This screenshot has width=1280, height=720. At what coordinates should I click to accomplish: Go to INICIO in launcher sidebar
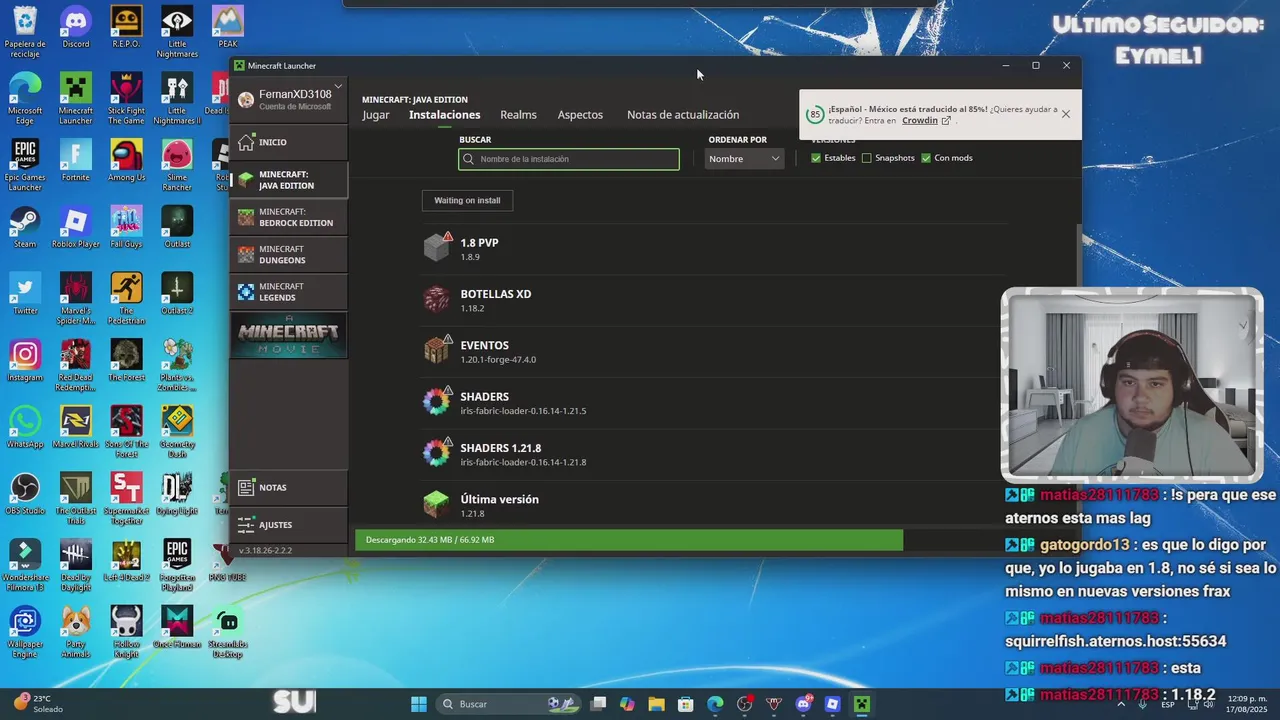(289, 142)
